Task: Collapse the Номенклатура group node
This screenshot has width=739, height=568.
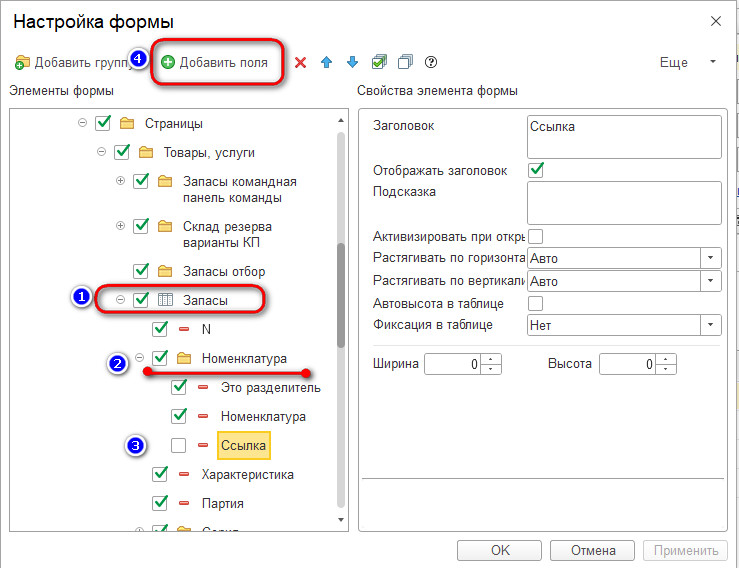Action: 140,358
